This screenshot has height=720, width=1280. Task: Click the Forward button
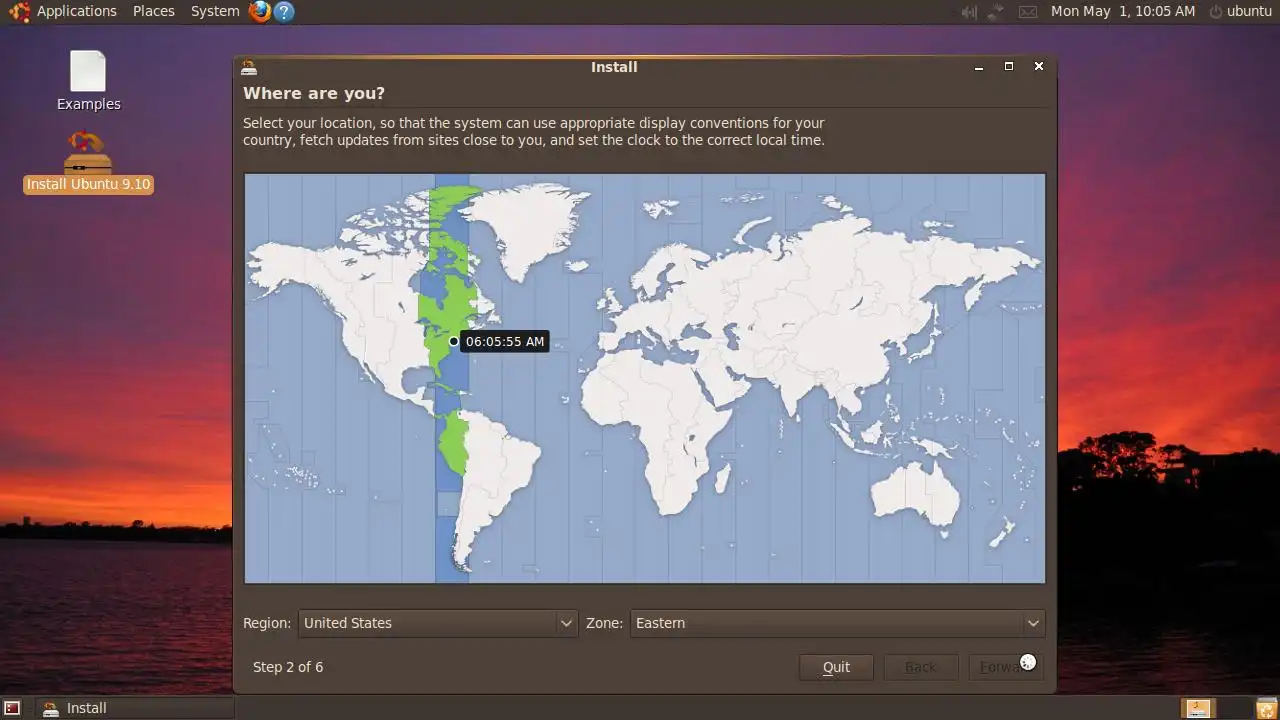point(1006,667)
